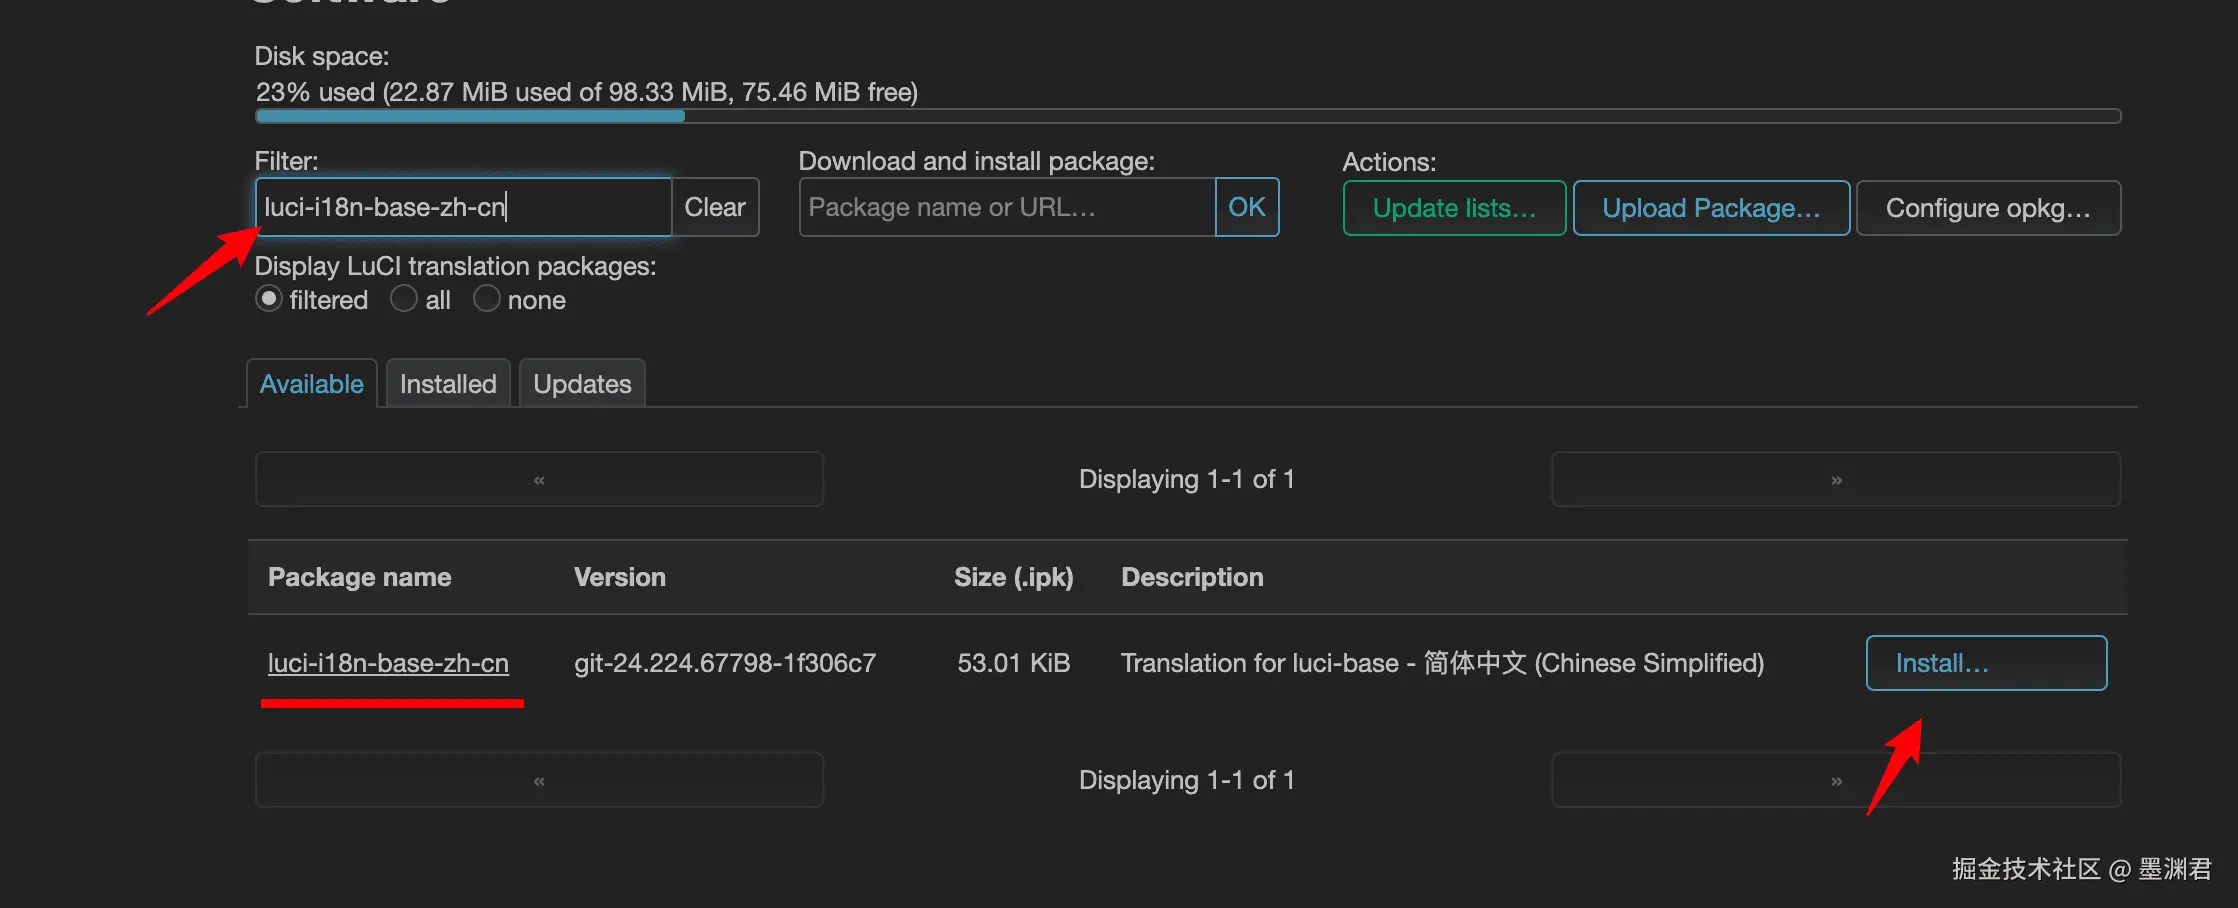The height and width of the screenshot is (908, 2238).
Task: Click the Clear filter button
Action: tap(715, 207)
